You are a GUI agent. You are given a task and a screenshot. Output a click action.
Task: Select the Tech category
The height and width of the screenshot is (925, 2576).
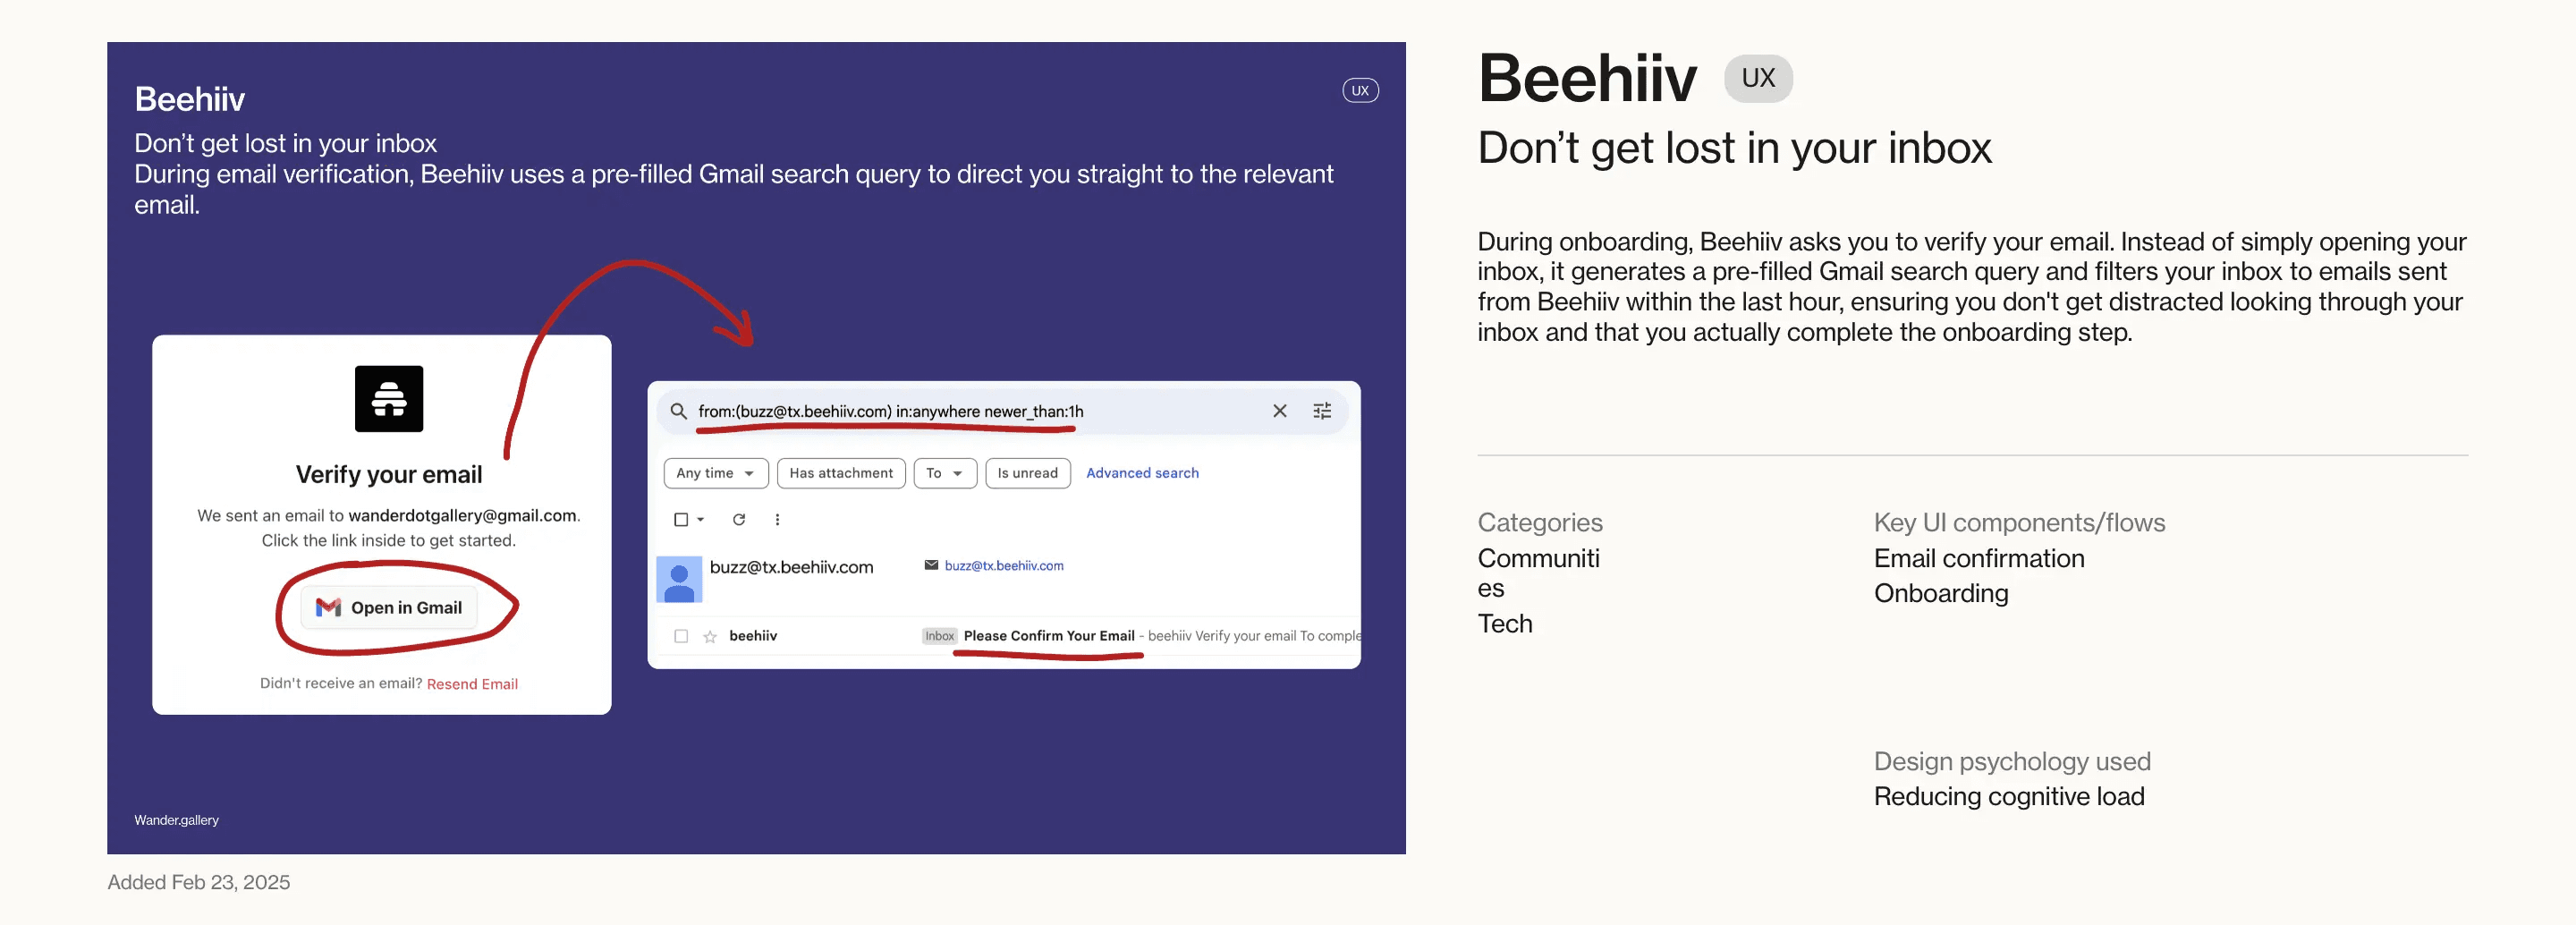1504,623
